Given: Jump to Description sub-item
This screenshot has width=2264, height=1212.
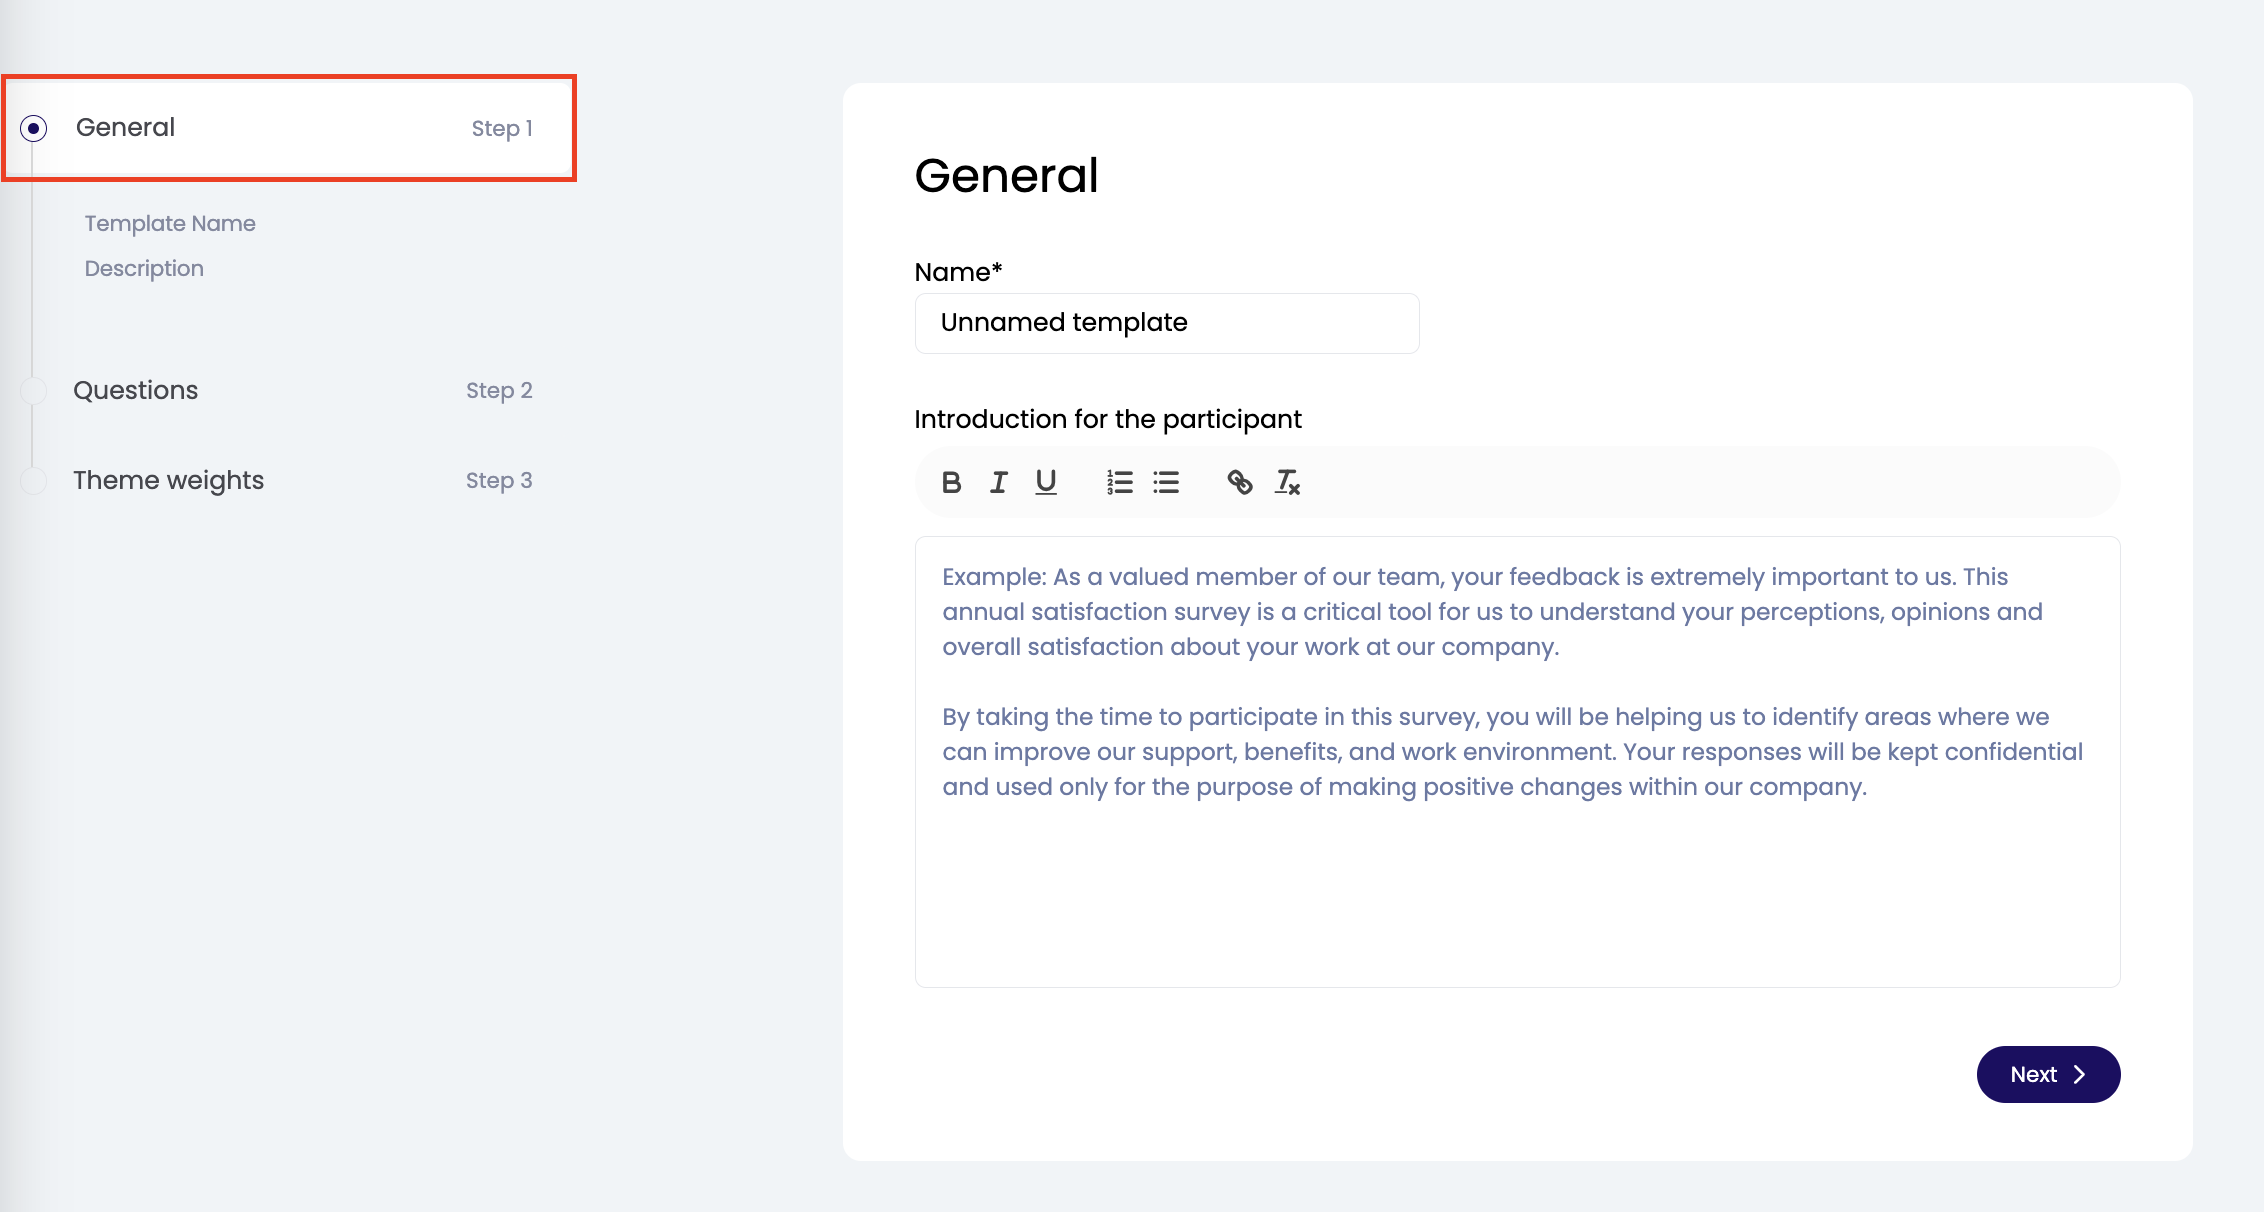Looking at the screenshot, I should click(x=144, y=269).
